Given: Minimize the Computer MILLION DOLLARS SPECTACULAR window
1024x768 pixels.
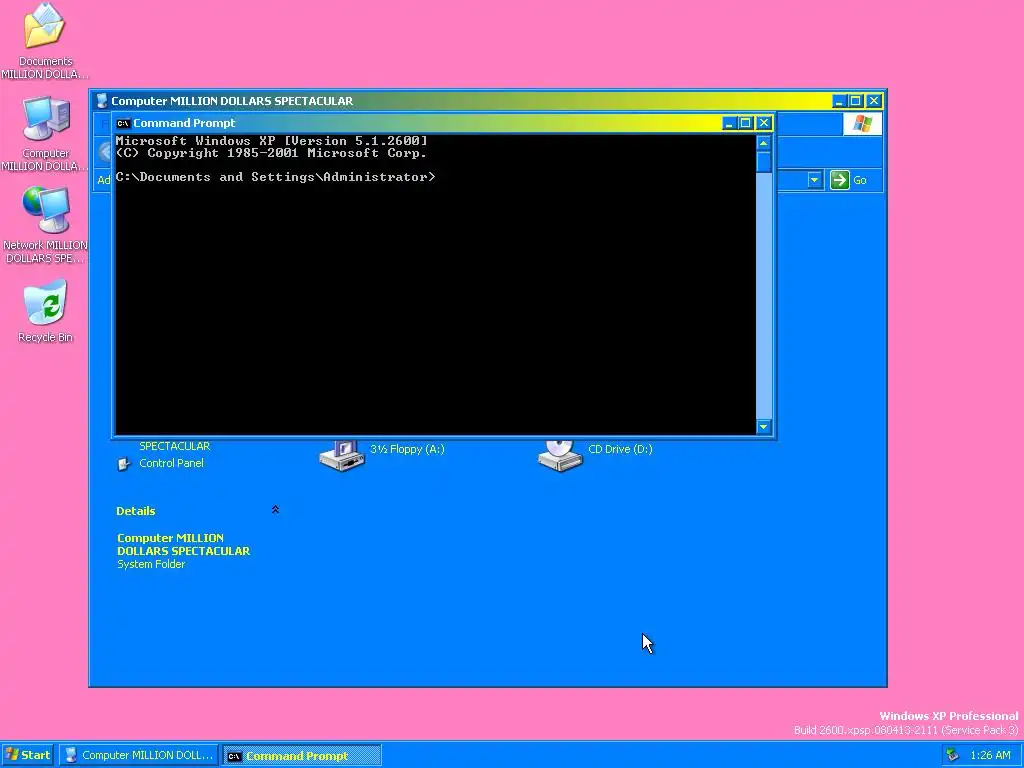Looking at the screenshot, I should point(839,101).
